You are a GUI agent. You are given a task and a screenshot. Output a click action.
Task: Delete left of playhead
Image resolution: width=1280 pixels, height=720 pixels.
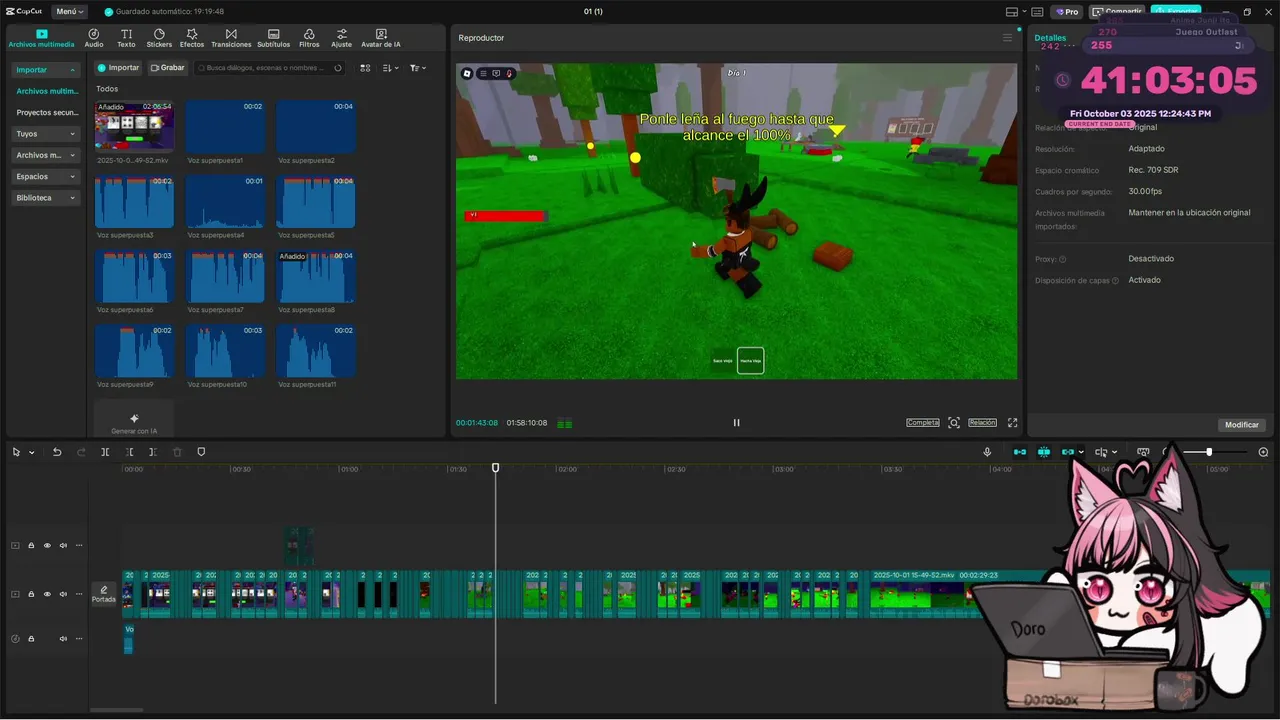[x=129, y=452]
